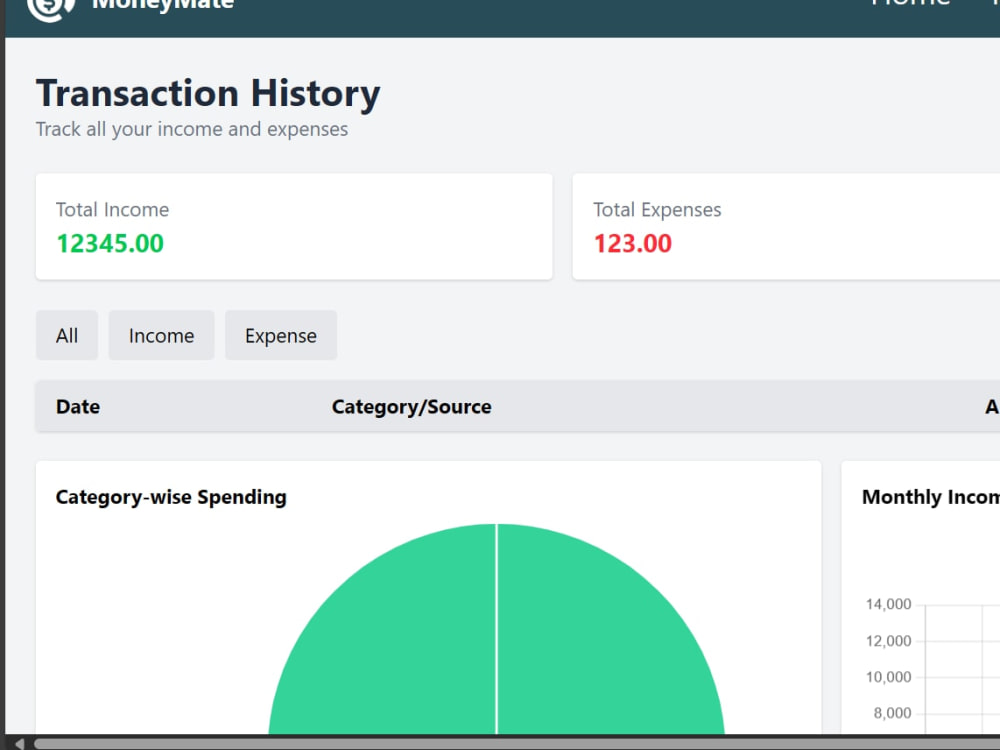Click the Category-wise Spending title
This screenshot has width=1000, height=750.
(171, 497)
